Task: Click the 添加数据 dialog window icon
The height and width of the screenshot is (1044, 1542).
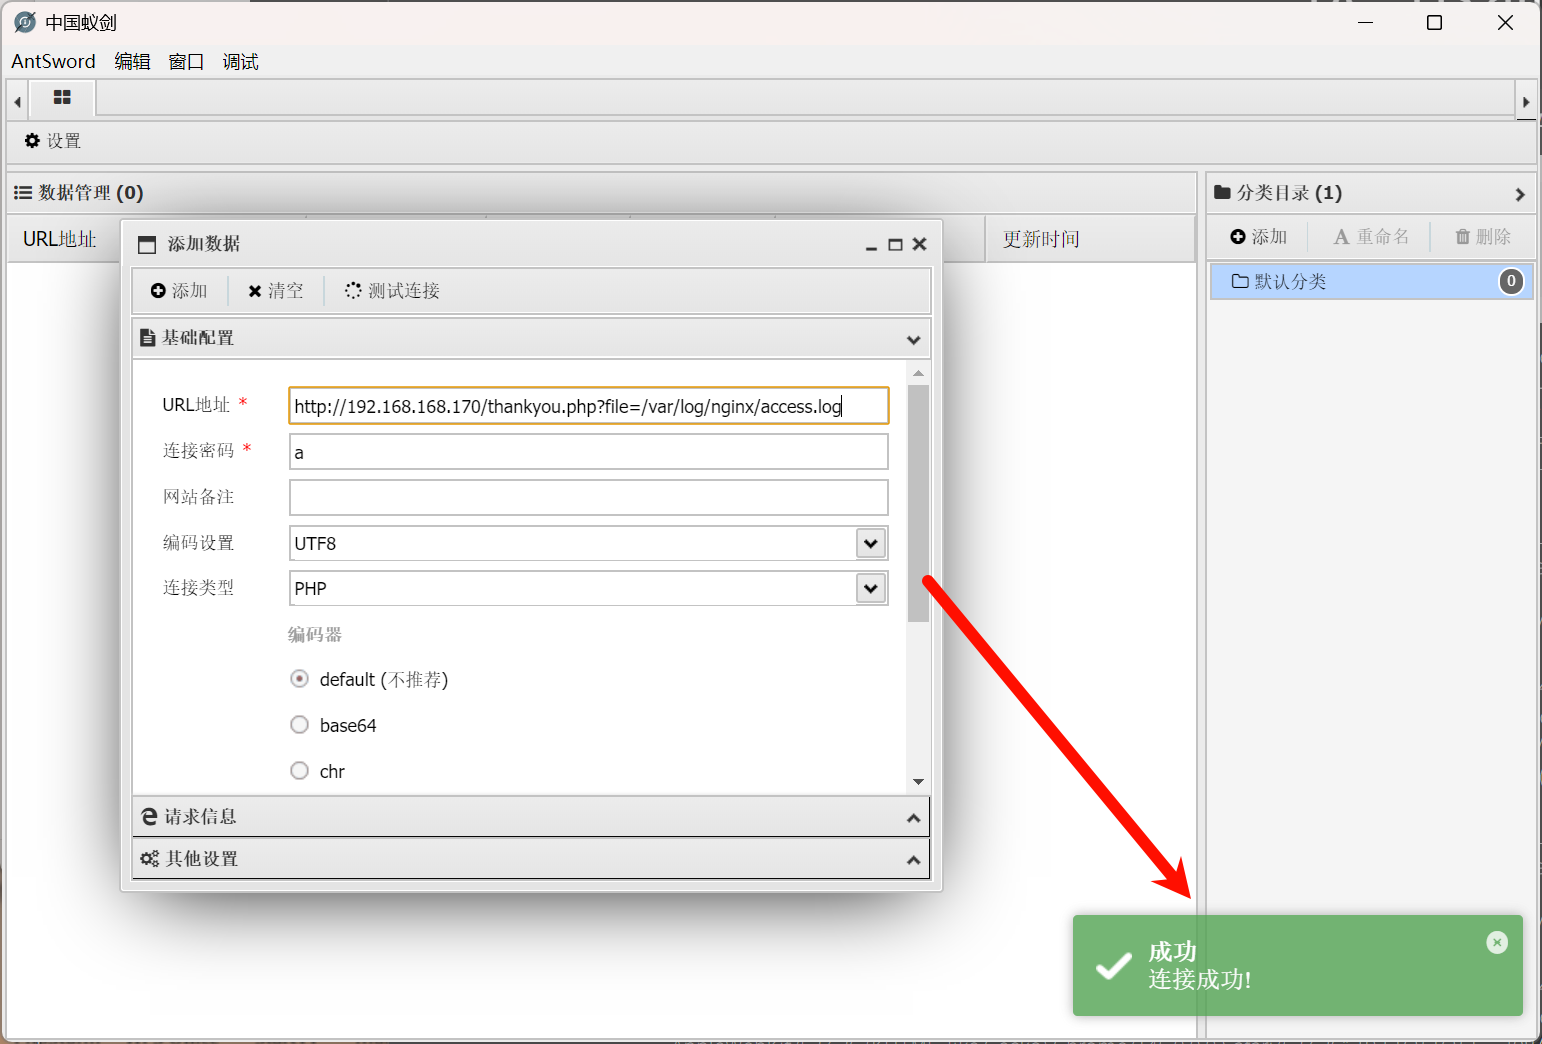Action: point(147,244)
